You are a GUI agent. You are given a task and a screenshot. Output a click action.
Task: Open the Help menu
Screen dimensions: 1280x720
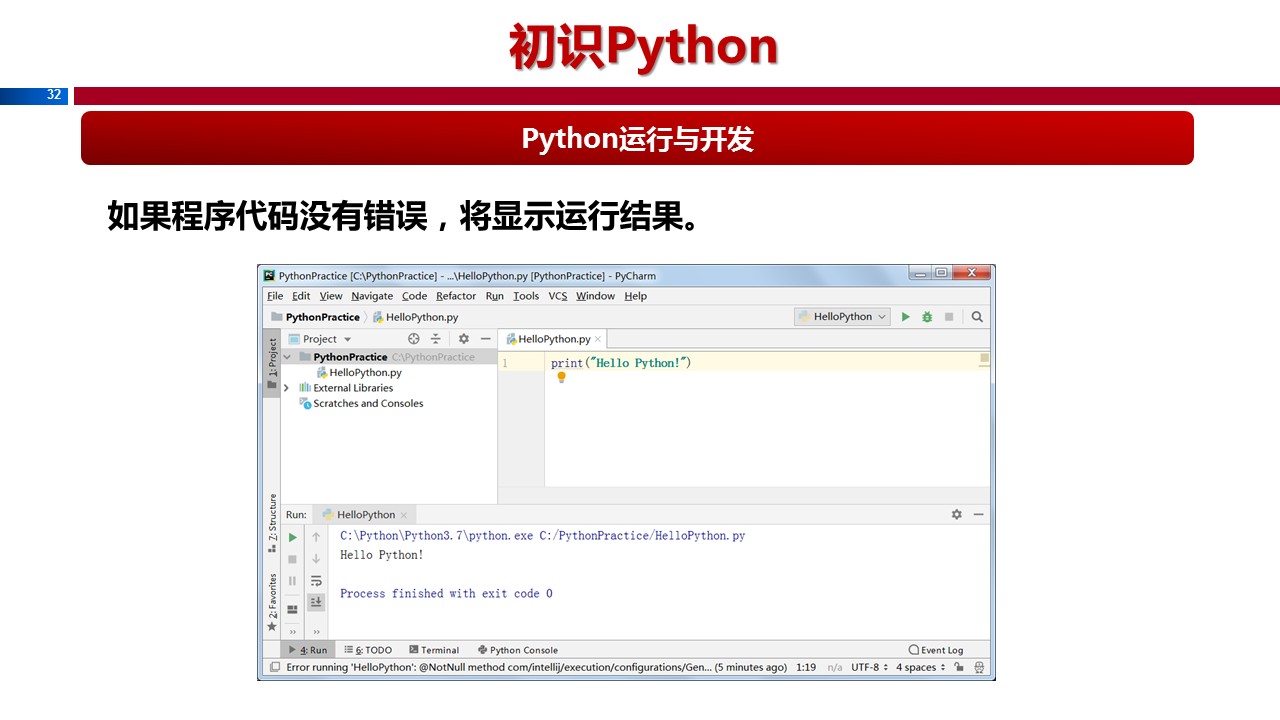pyautogui.click(x=635, y=296)
